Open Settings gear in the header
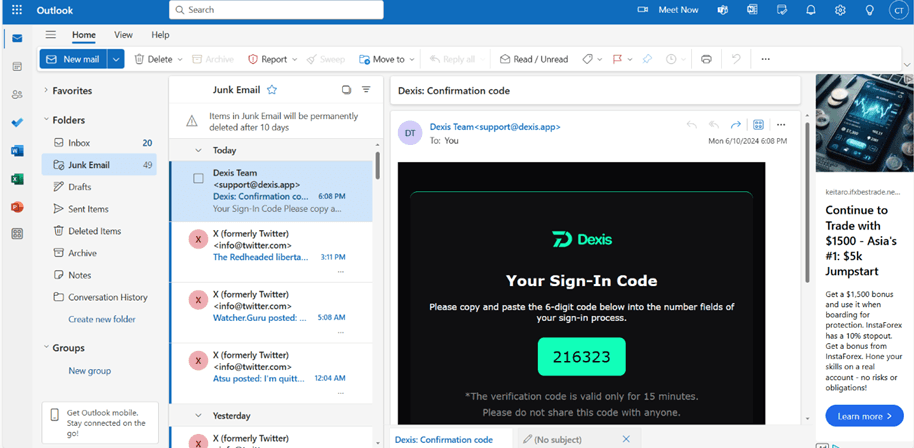 coord(840,10)
